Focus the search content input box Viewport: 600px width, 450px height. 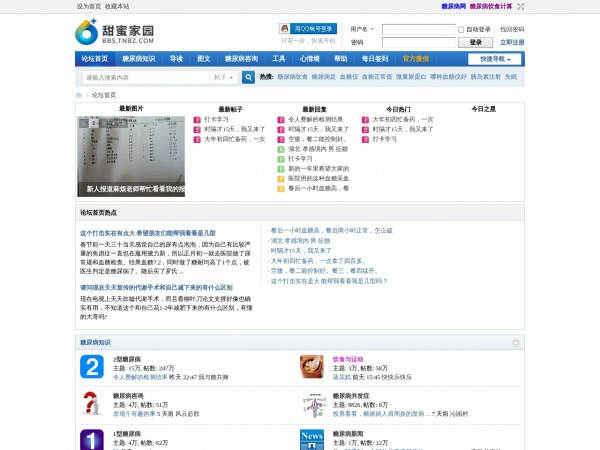pos(146,77)
